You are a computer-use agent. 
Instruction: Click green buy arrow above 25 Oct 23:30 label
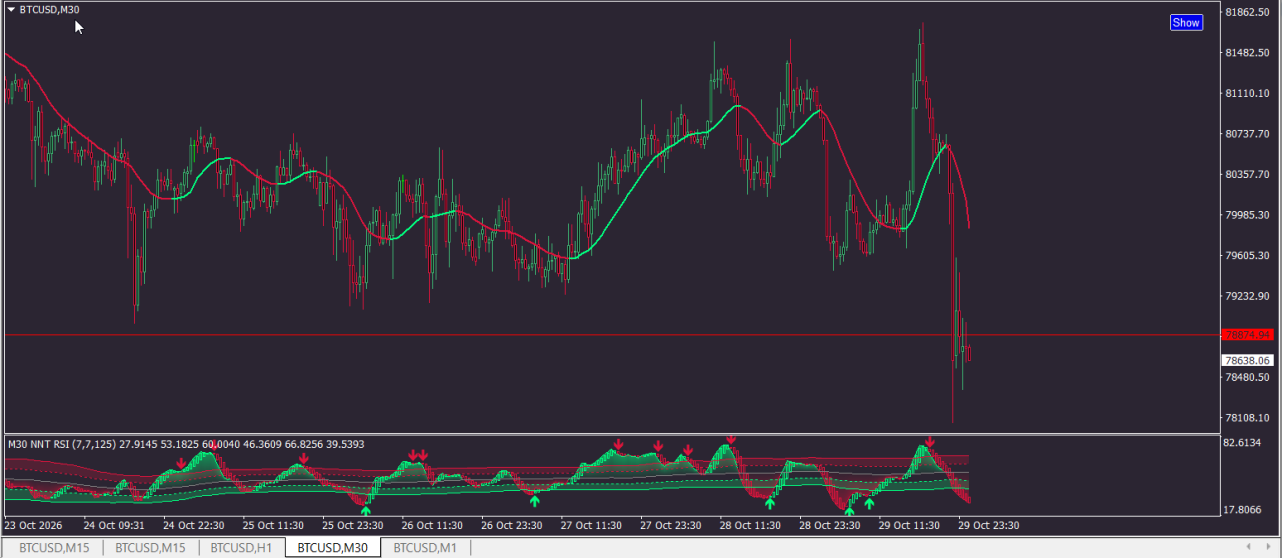pos(366,511)
